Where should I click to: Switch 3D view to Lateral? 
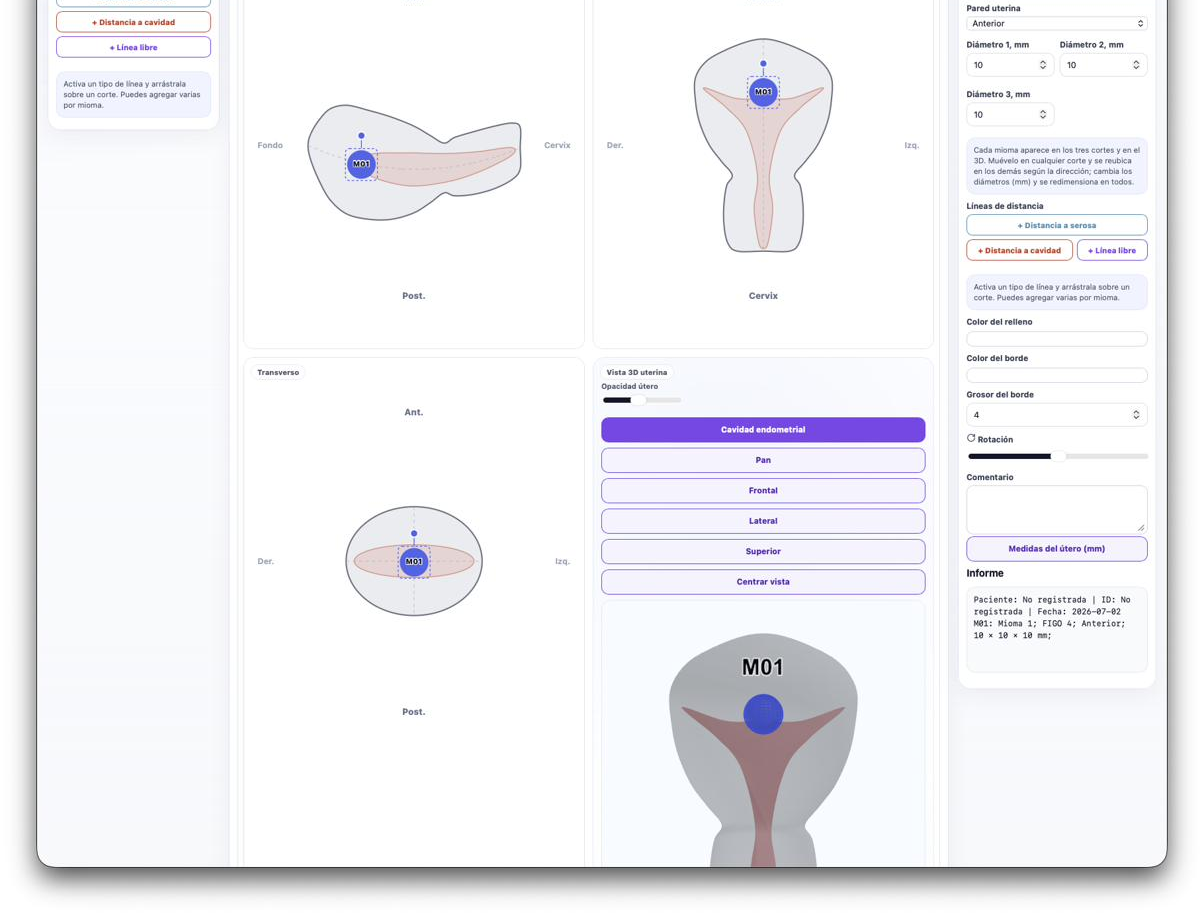click(763, 521)
